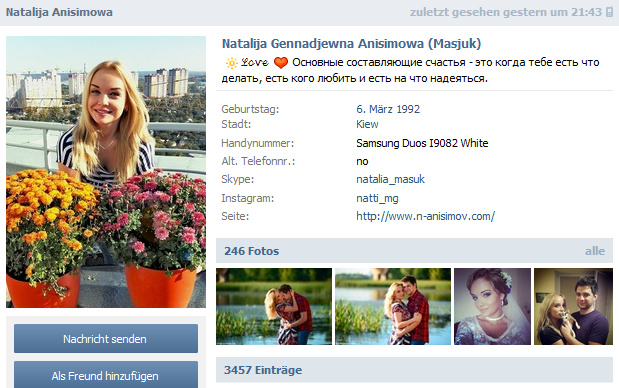Click 'alle' to show all photos

595,251
